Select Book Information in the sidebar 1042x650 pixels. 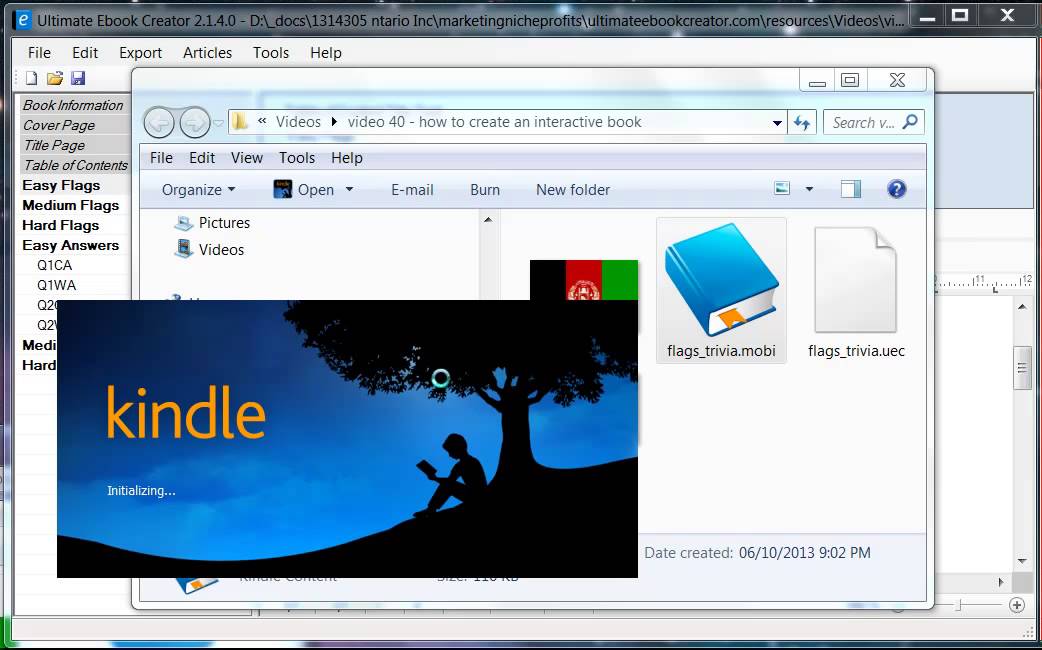73,105
